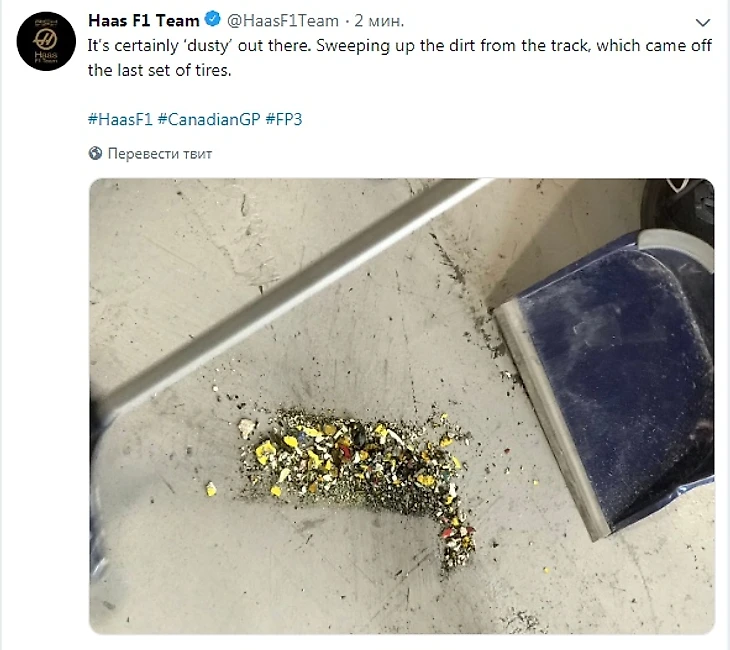
Task: Open the #FP3 hashtag
Action: point(284,119)
